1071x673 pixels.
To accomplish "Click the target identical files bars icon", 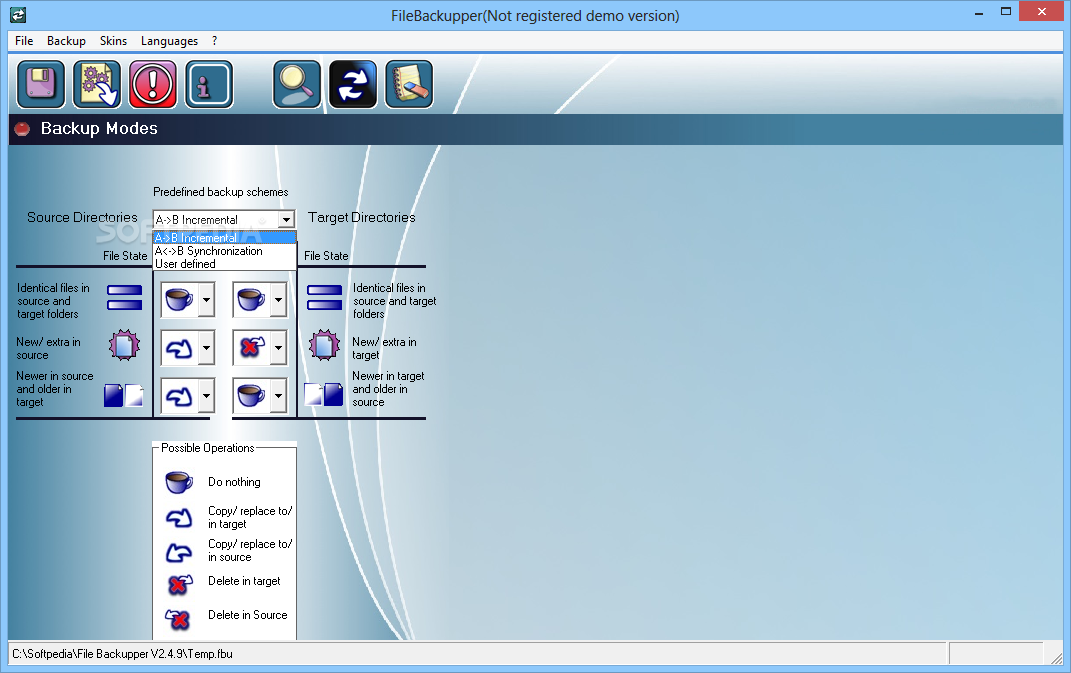I will (324, 298).
